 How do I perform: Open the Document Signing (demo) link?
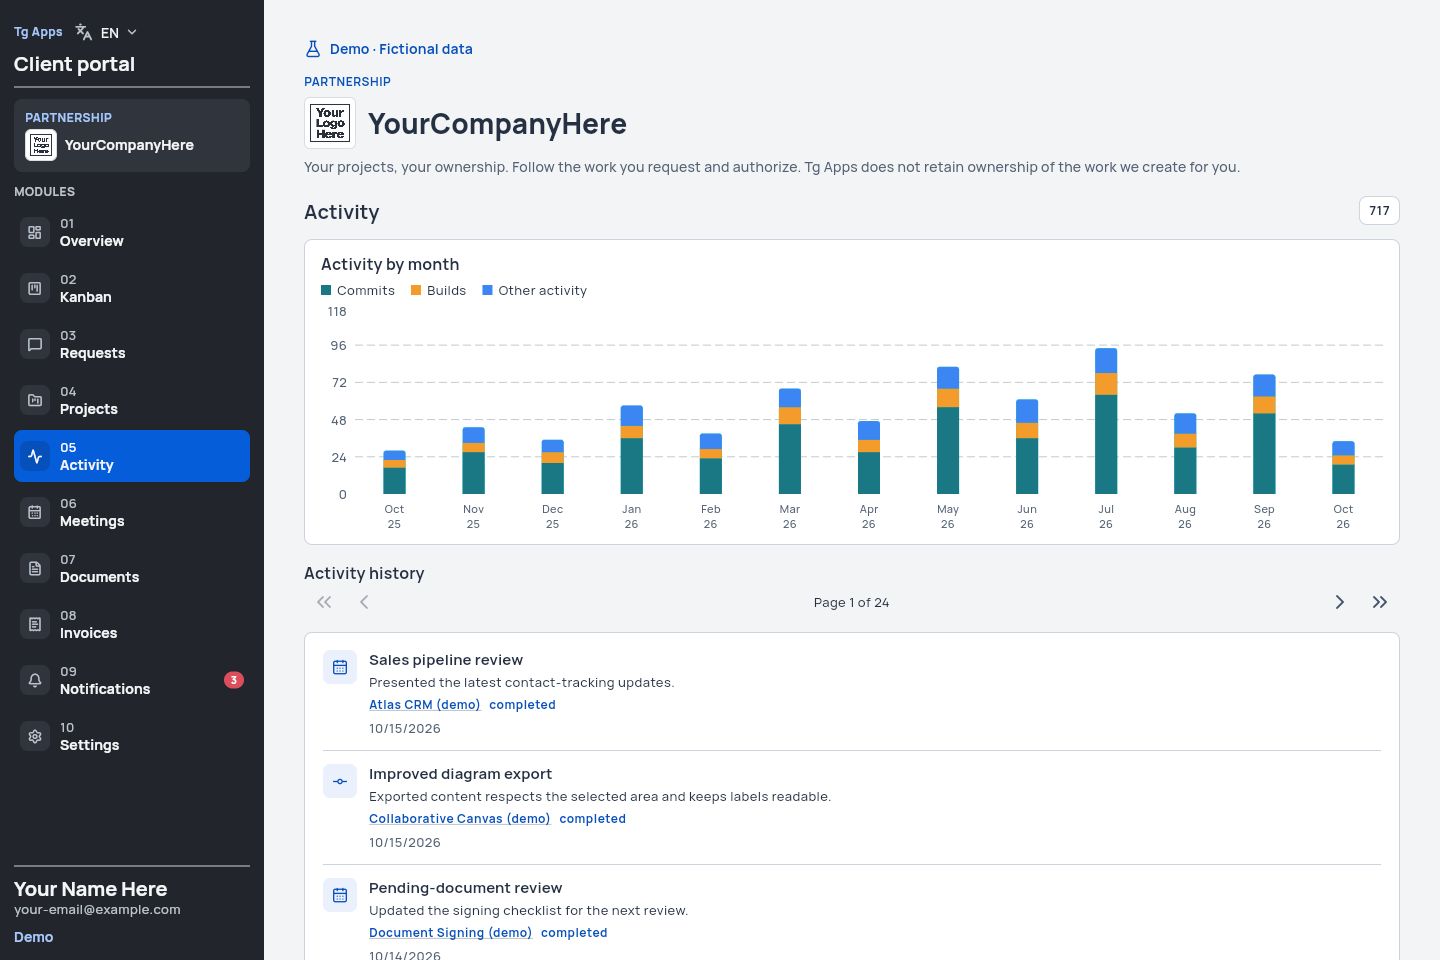click(x=450, y=933)
